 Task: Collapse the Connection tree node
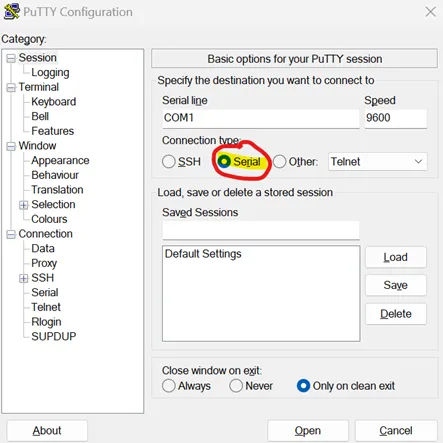point(11,234)
